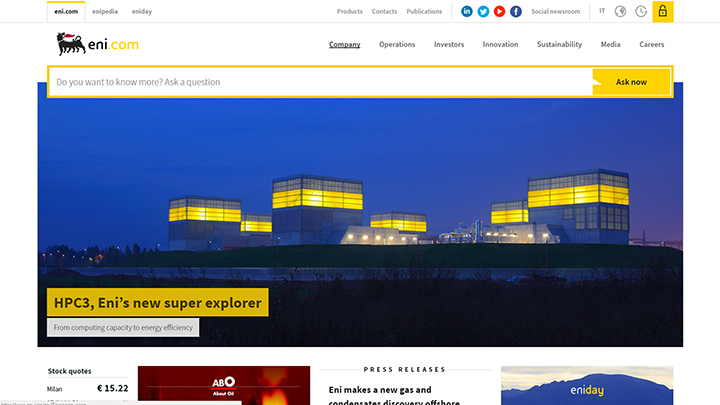This screenshot has width=720, height=405.
Task: Click the Stock quotes heading
Action: [69, 371]
